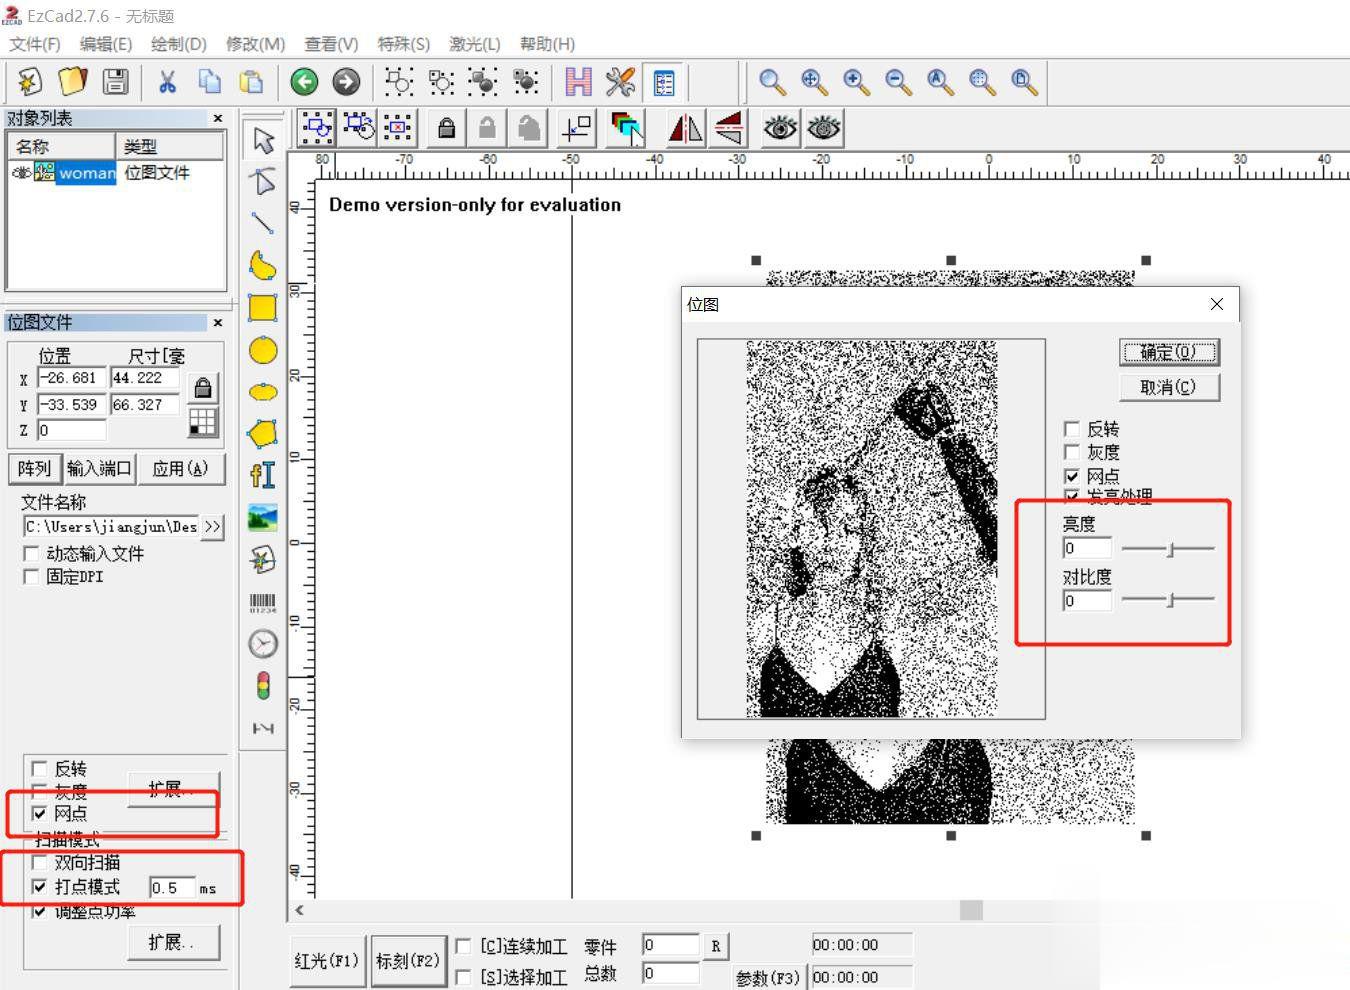Image resolution: width=1350 pixels, height=990 pixels.
Task: Click the Zoom magnifier icon
Action: click(771, 81)
